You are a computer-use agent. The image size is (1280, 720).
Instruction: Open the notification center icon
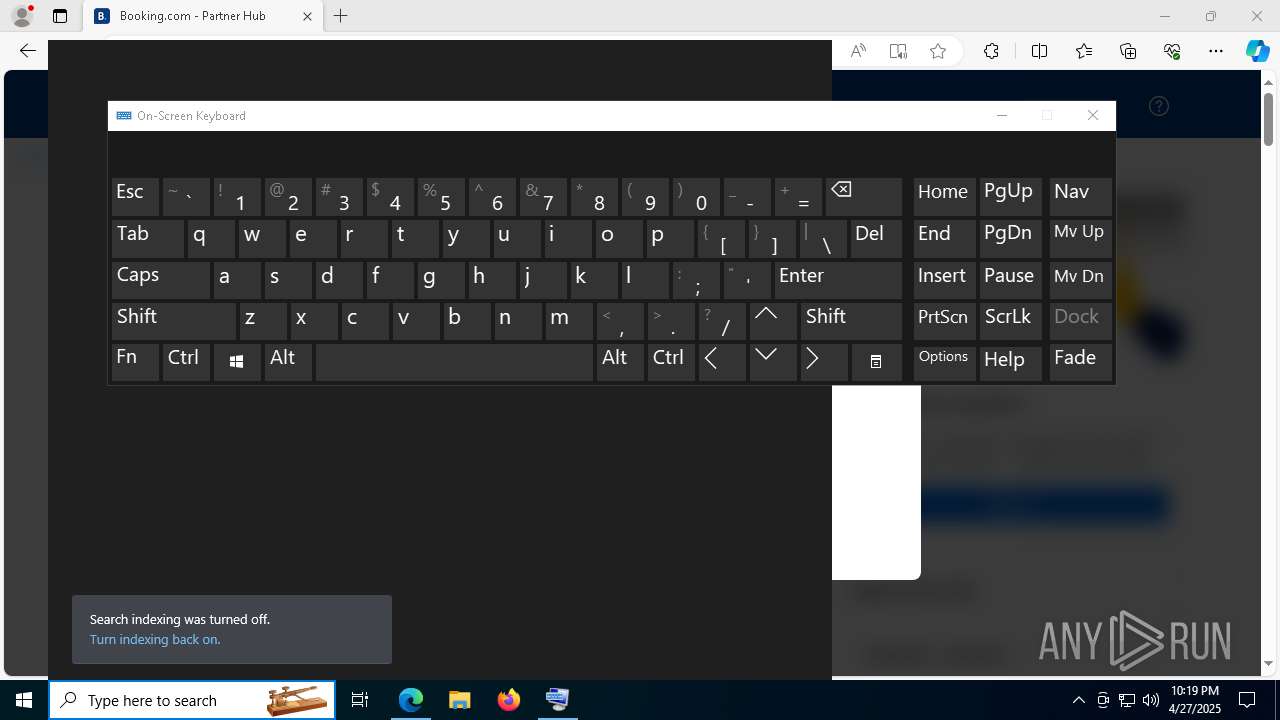(1247, 700)
